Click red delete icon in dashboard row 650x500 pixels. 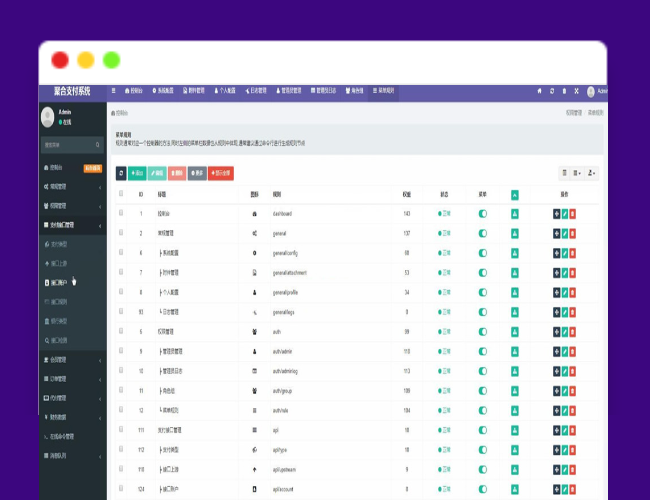coord(573,214)
